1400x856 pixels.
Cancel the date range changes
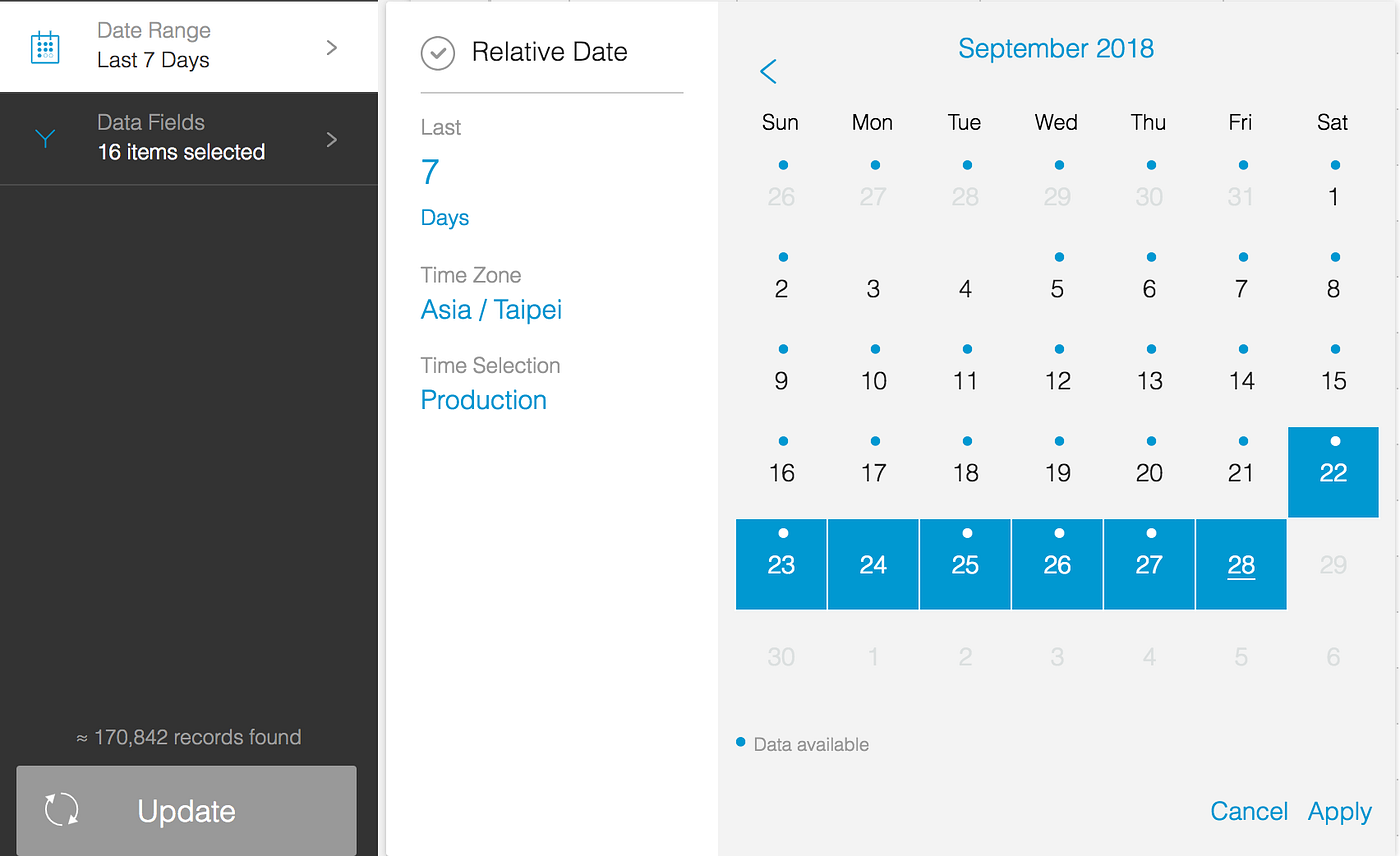1249,811
